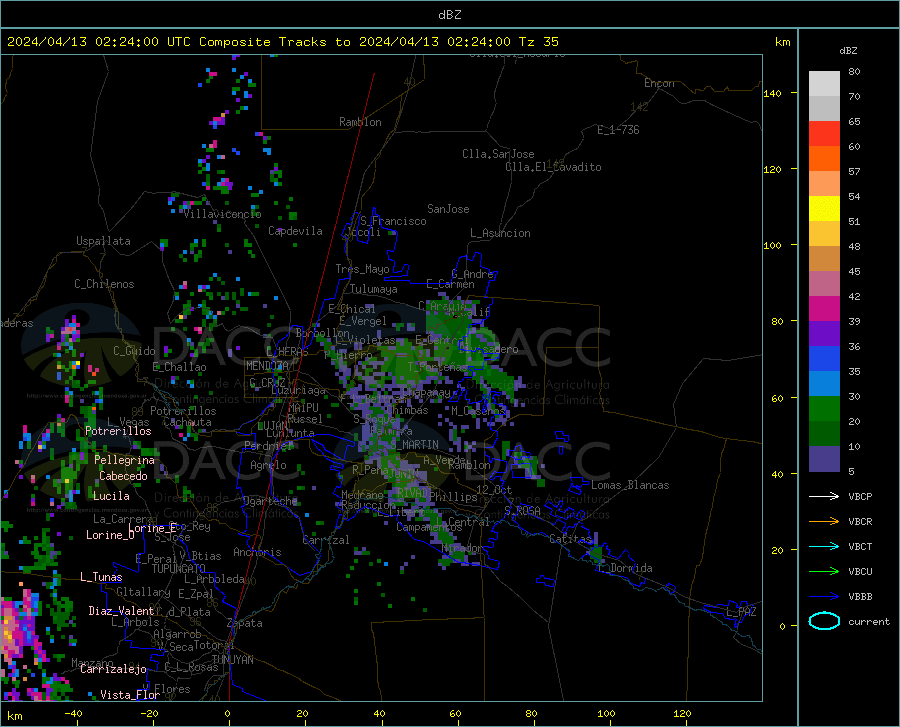Click the 80 km mark on vertical axis
The image size is (900, 727).
[x=777, y=321]
